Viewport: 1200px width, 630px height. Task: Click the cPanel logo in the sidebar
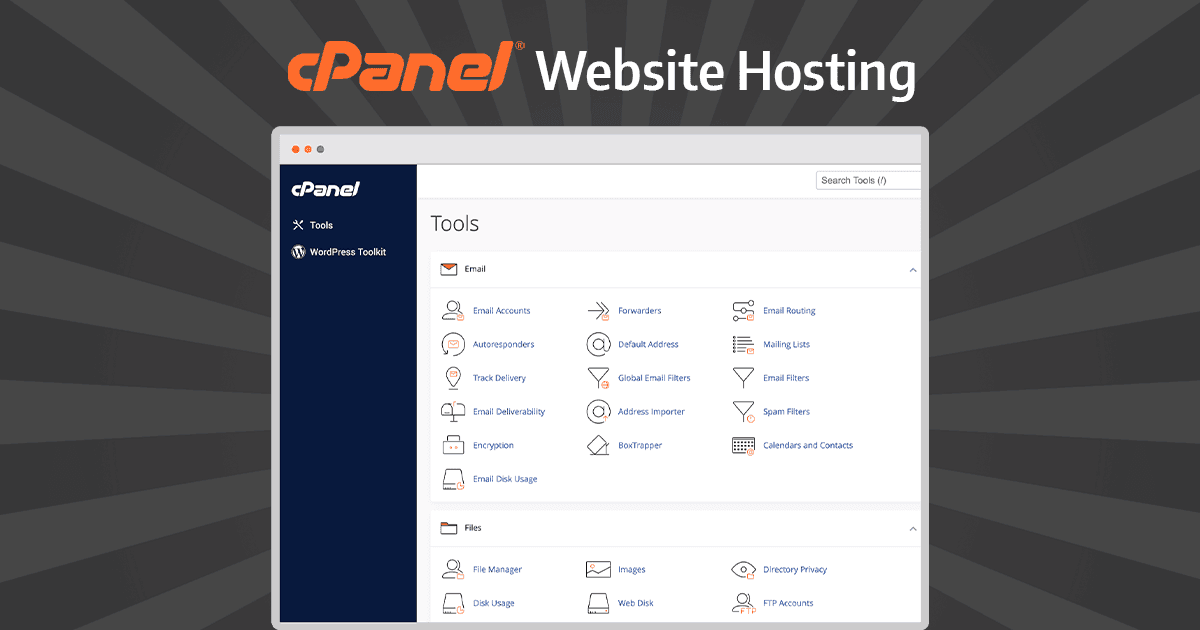(x=325, y=189)
